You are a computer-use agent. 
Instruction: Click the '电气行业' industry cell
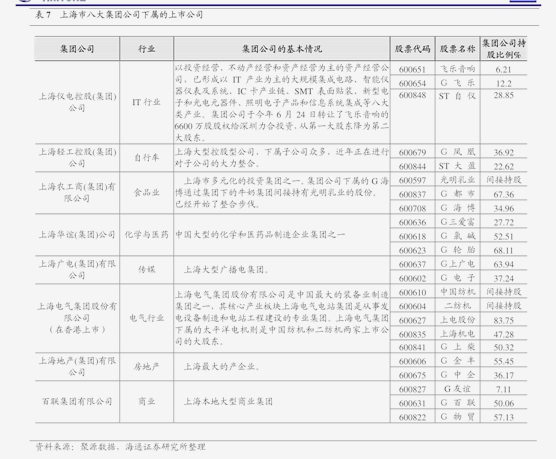coord(146,318)
